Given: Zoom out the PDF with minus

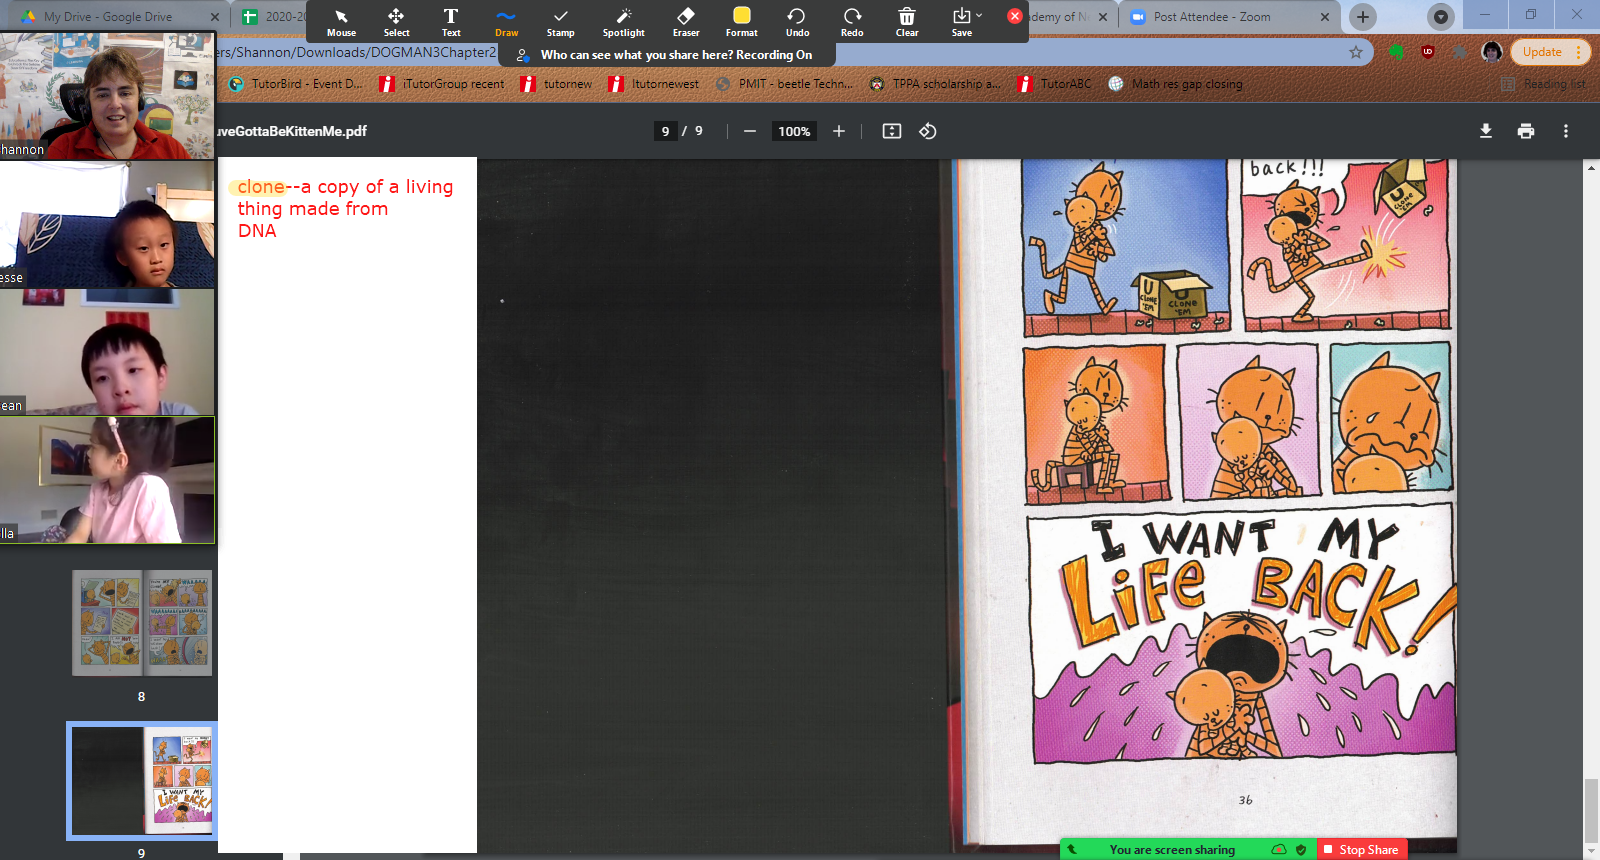Looking at the screenshot, I should [x=749, y=131].
